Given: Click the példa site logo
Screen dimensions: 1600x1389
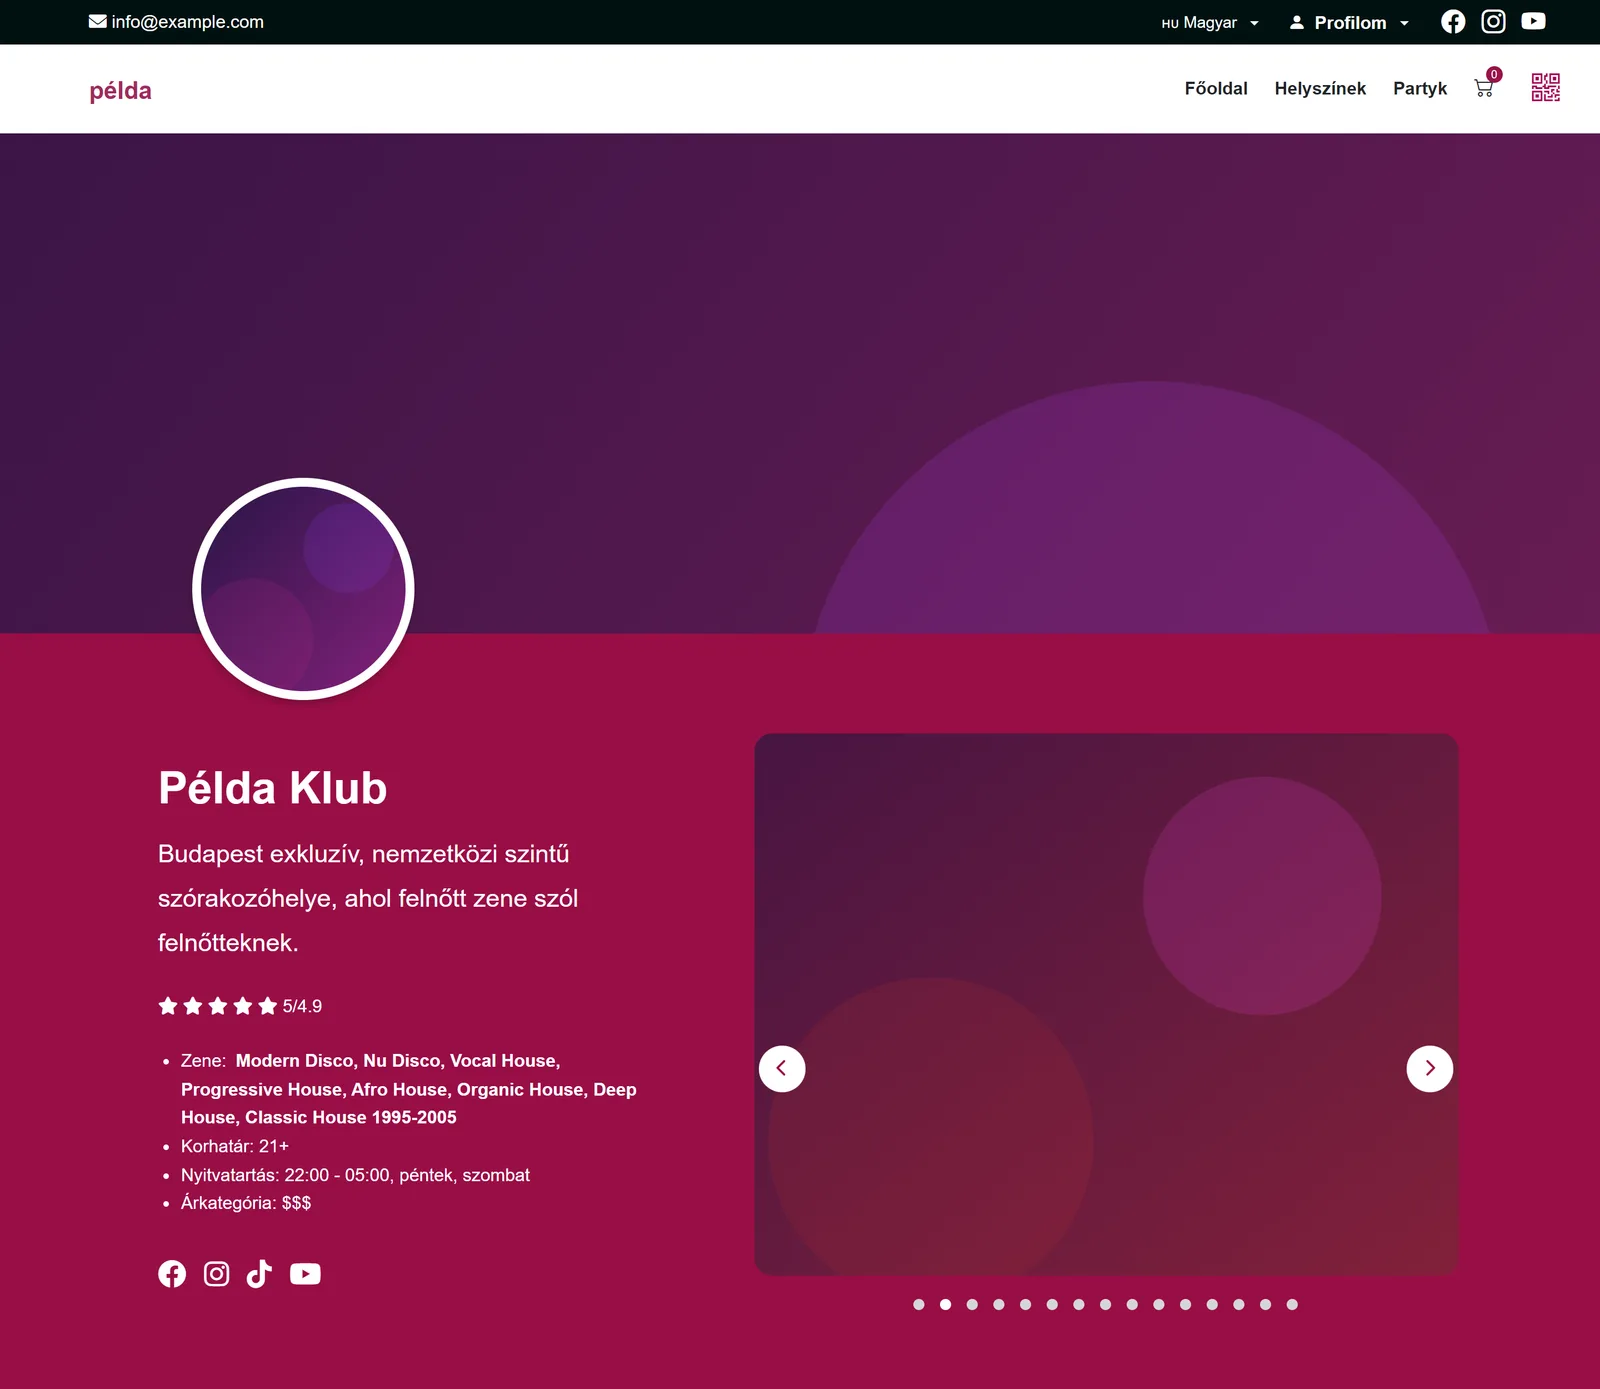Looking at the screenshot, I should pyautogui.click(x=120, y=91).
